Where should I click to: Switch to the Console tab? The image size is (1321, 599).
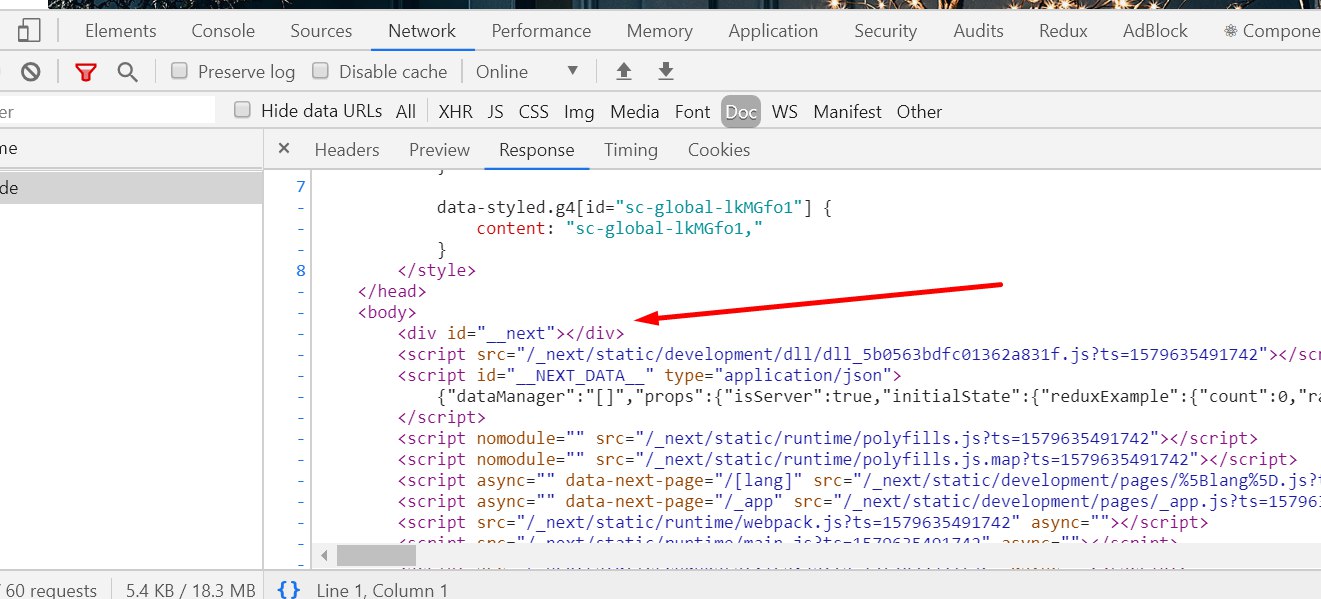223,31
